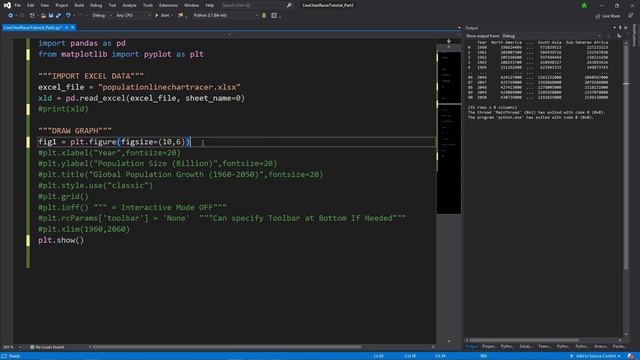Click the save all toolbar icon

pos(58,16)
